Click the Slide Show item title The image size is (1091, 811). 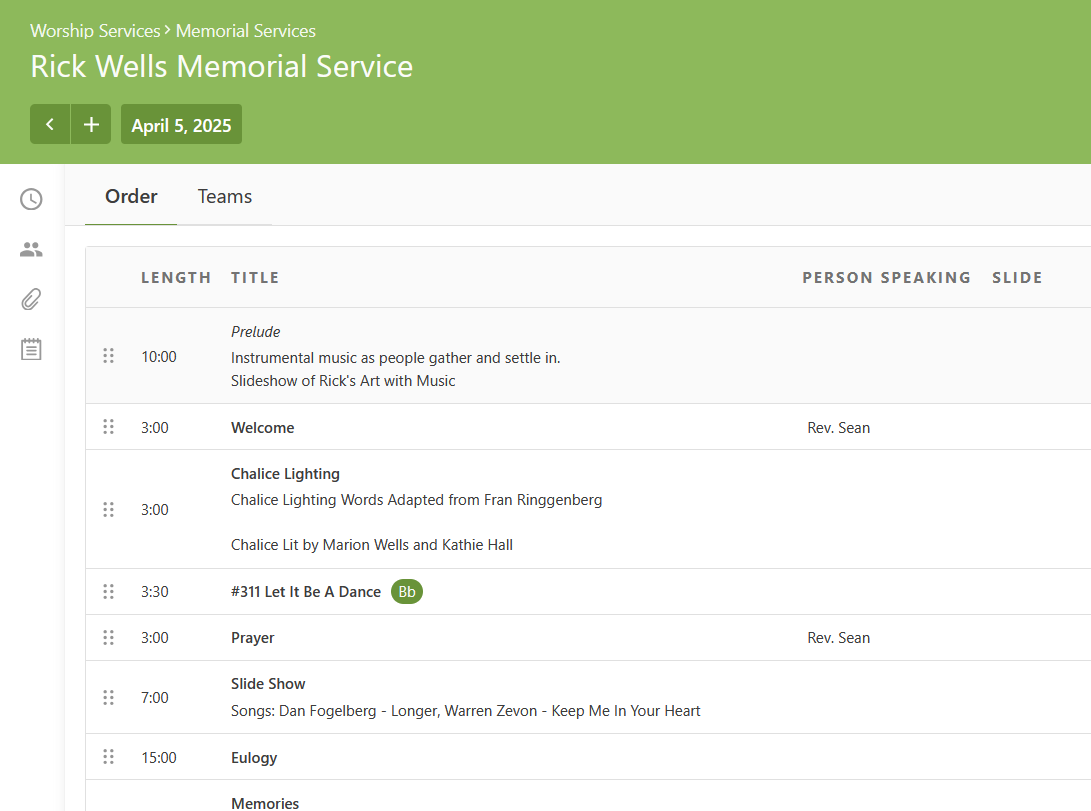[268, 684]
